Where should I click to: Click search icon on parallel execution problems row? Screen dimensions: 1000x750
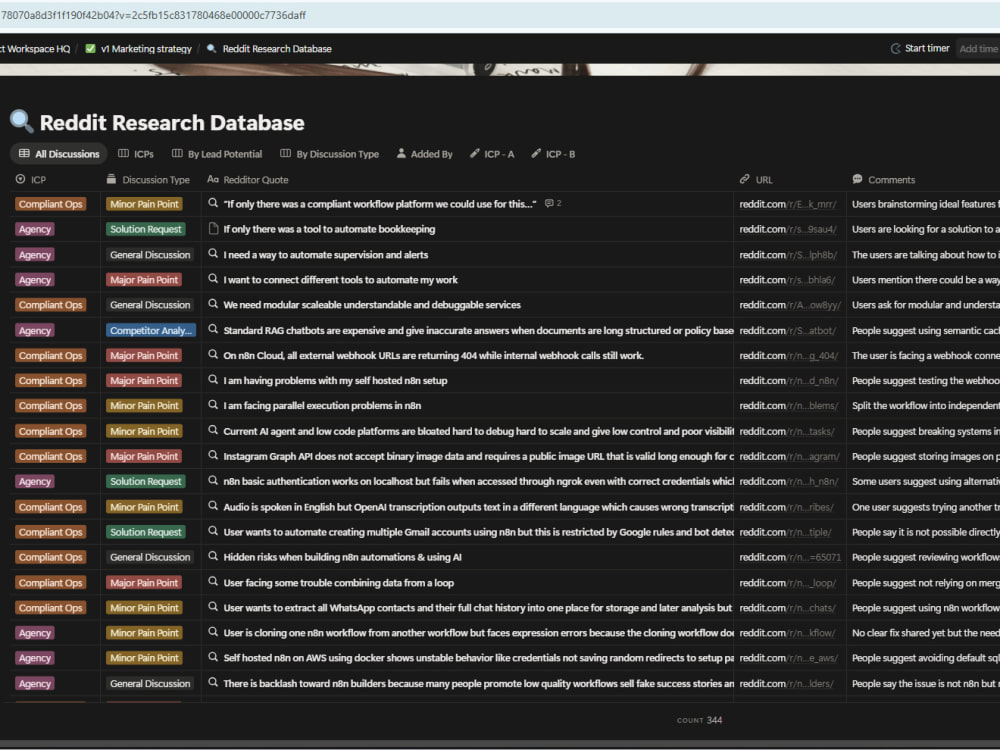click(213, 404)
